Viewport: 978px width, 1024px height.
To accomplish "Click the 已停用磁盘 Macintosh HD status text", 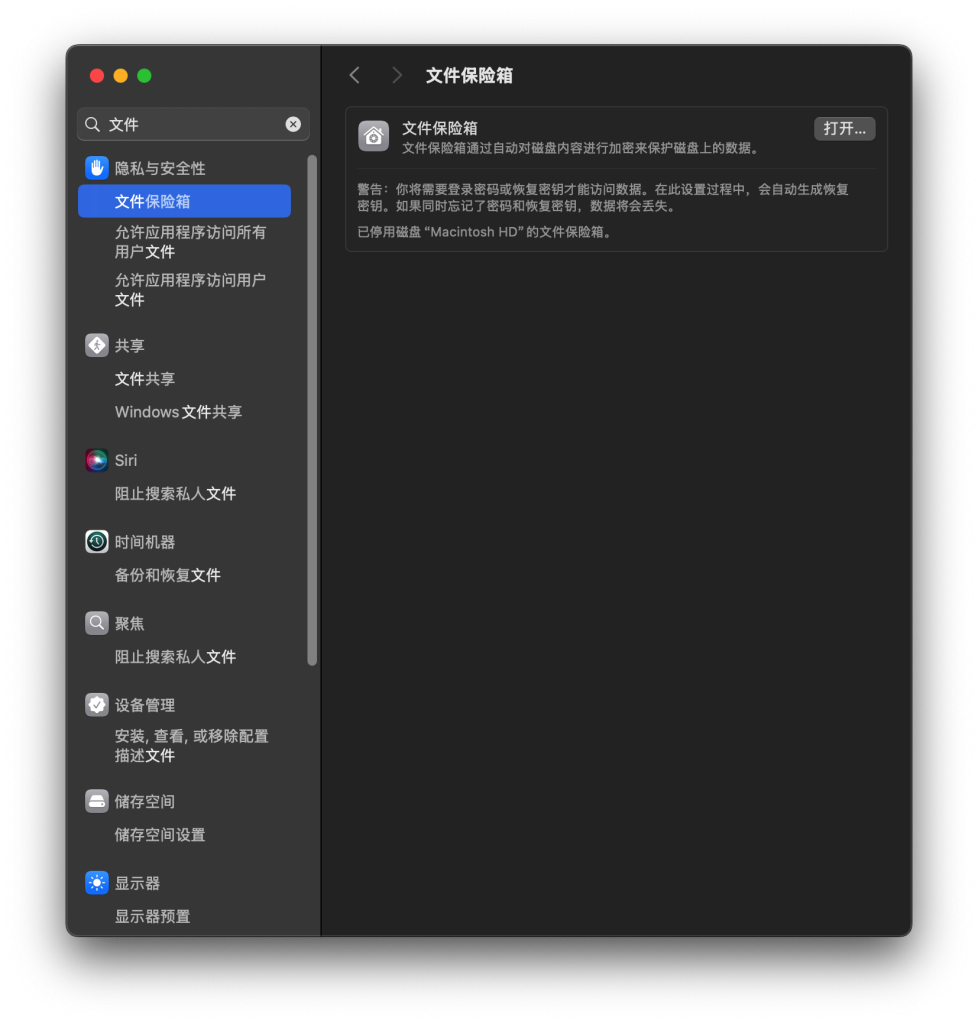I will tap(484, 232).
